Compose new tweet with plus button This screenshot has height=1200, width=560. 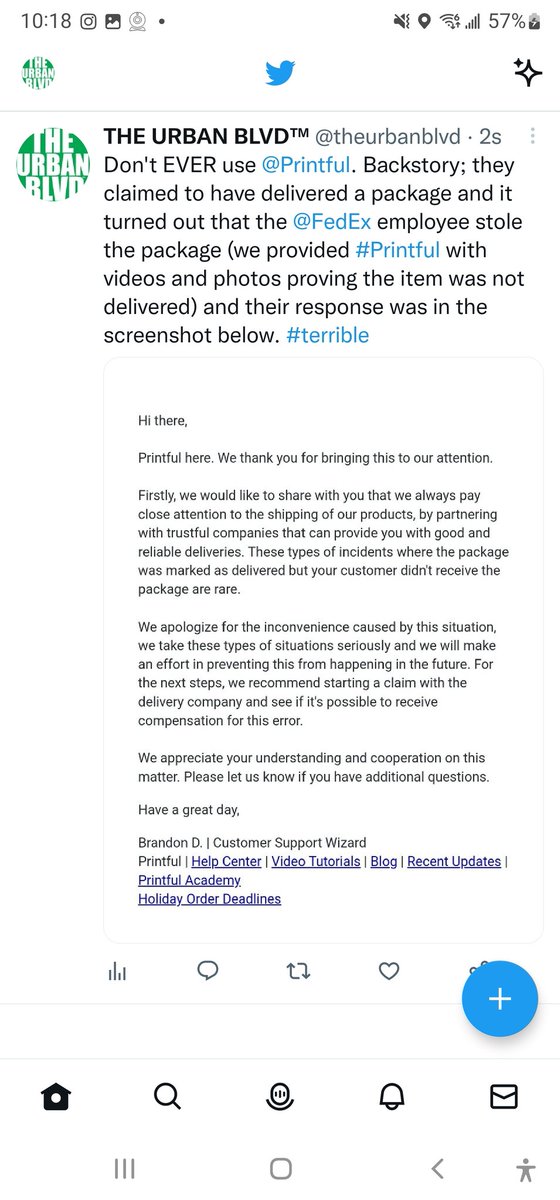click(499, 999)
